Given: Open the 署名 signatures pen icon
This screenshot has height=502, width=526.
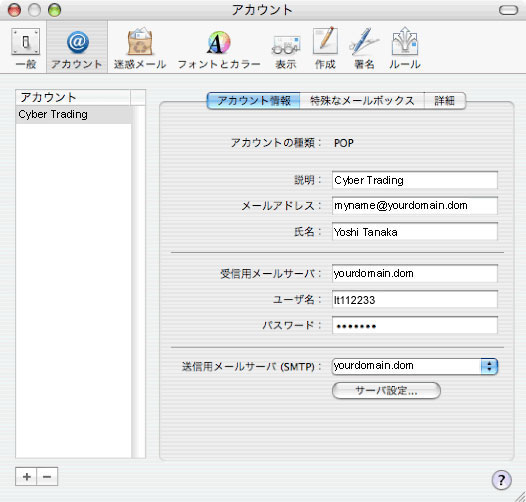Looking at the screenshot, I should tap(364, 49).
